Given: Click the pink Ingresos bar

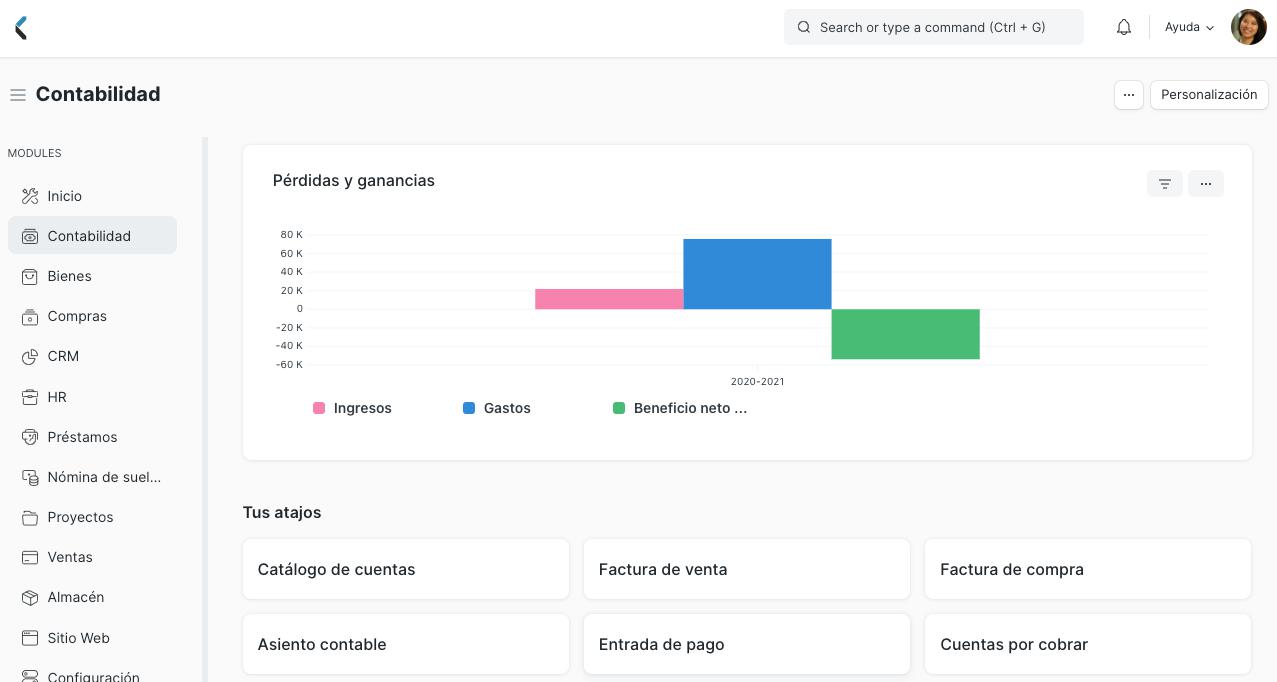Looking at the screenshot, I should 609,299.
